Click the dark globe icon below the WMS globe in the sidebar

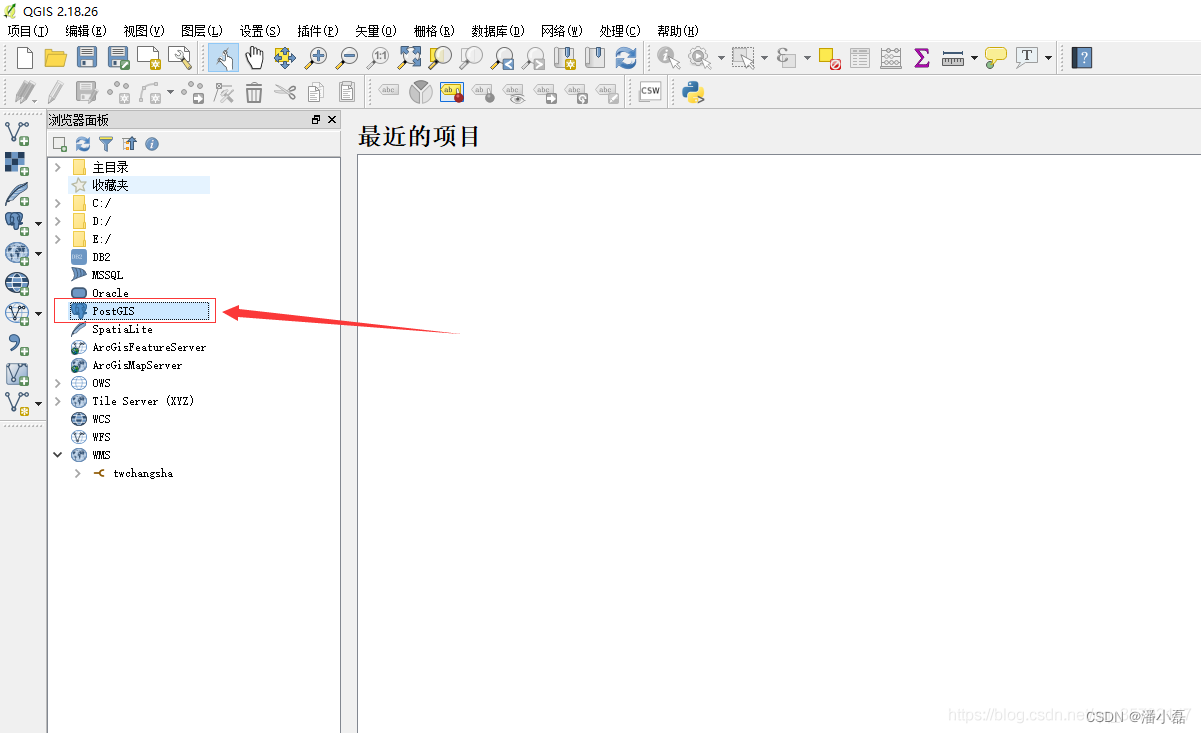point(17,283)
